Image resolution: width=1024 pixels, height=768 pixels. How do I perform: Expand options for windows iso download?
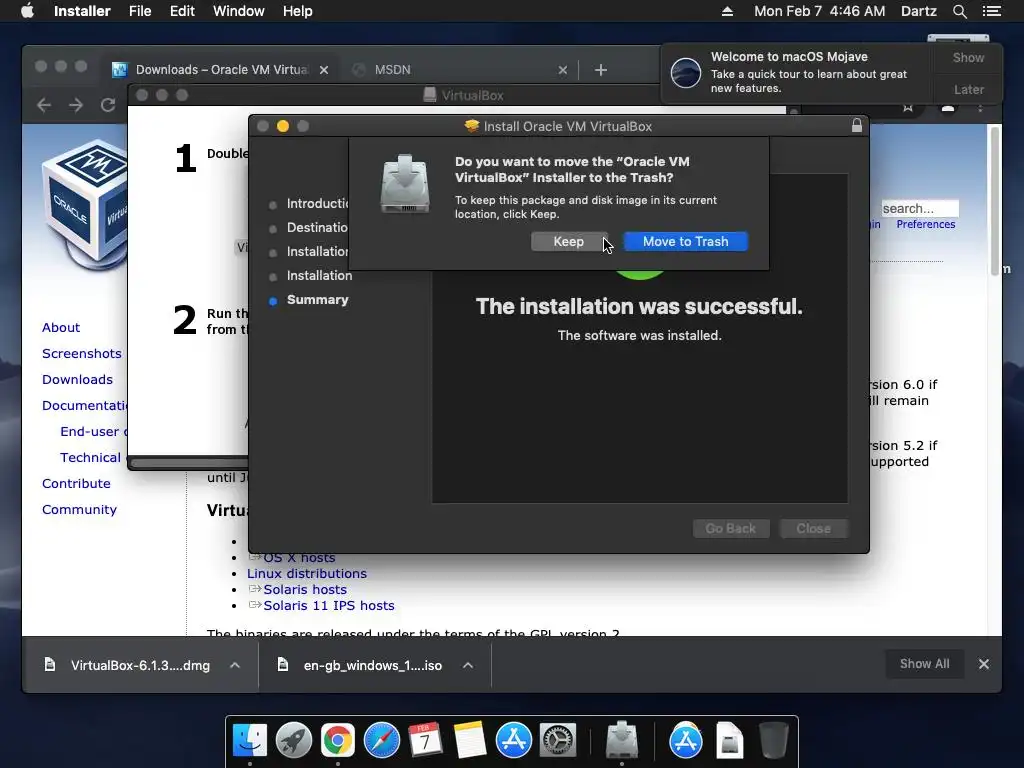(468, 665)
